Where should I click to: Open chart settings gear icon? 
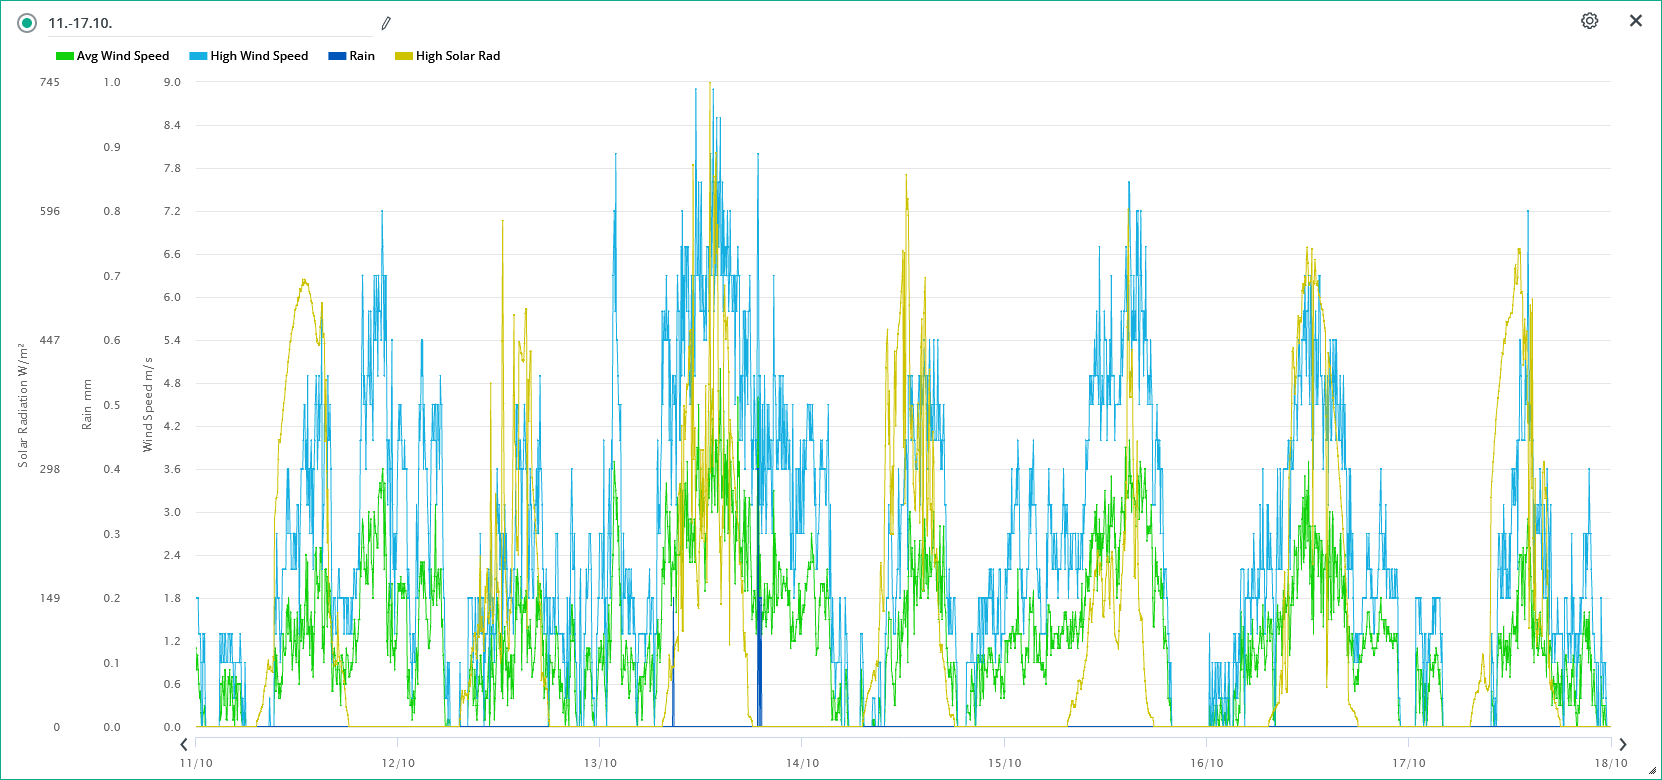[1589, 21]
